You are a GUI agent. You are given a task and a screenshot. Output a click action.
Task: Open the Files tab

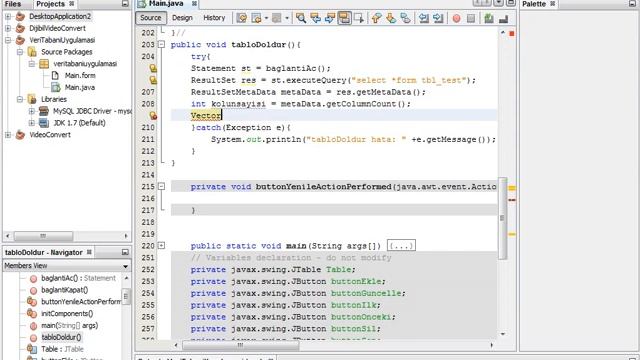(x=13, y=4)
